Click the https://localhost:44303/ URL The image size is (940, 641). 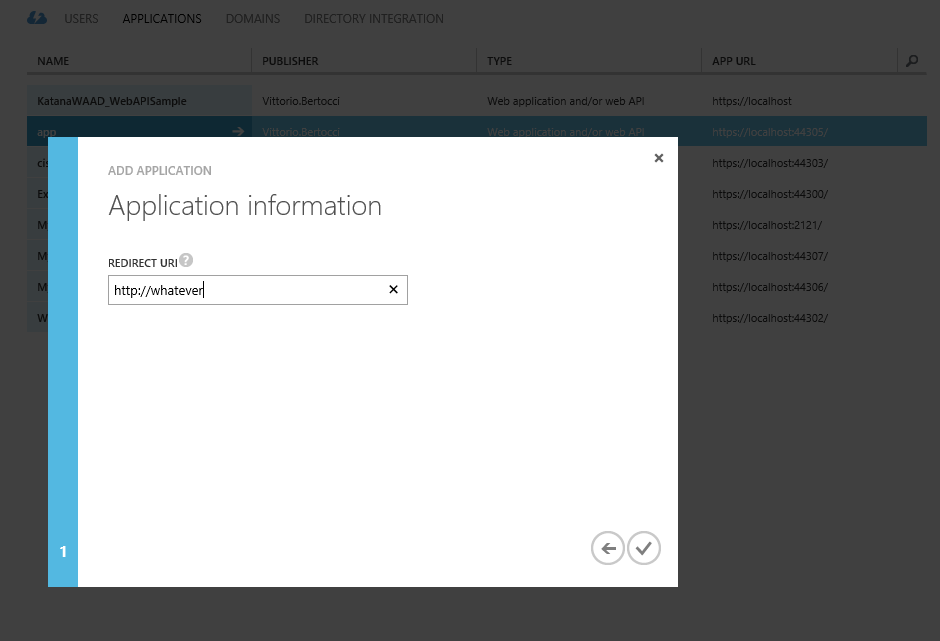click(770, 163)
